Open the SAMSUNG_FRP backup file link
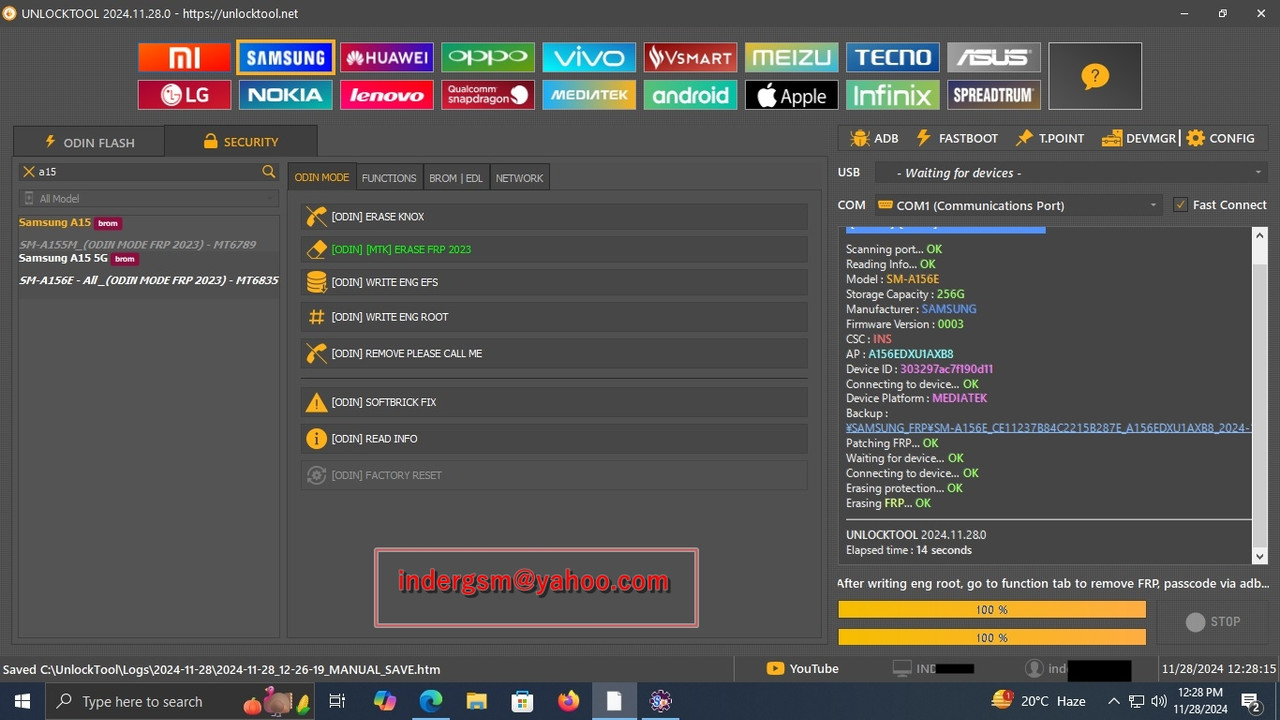Screen dimensions: 1280x720 point(1048,428)
